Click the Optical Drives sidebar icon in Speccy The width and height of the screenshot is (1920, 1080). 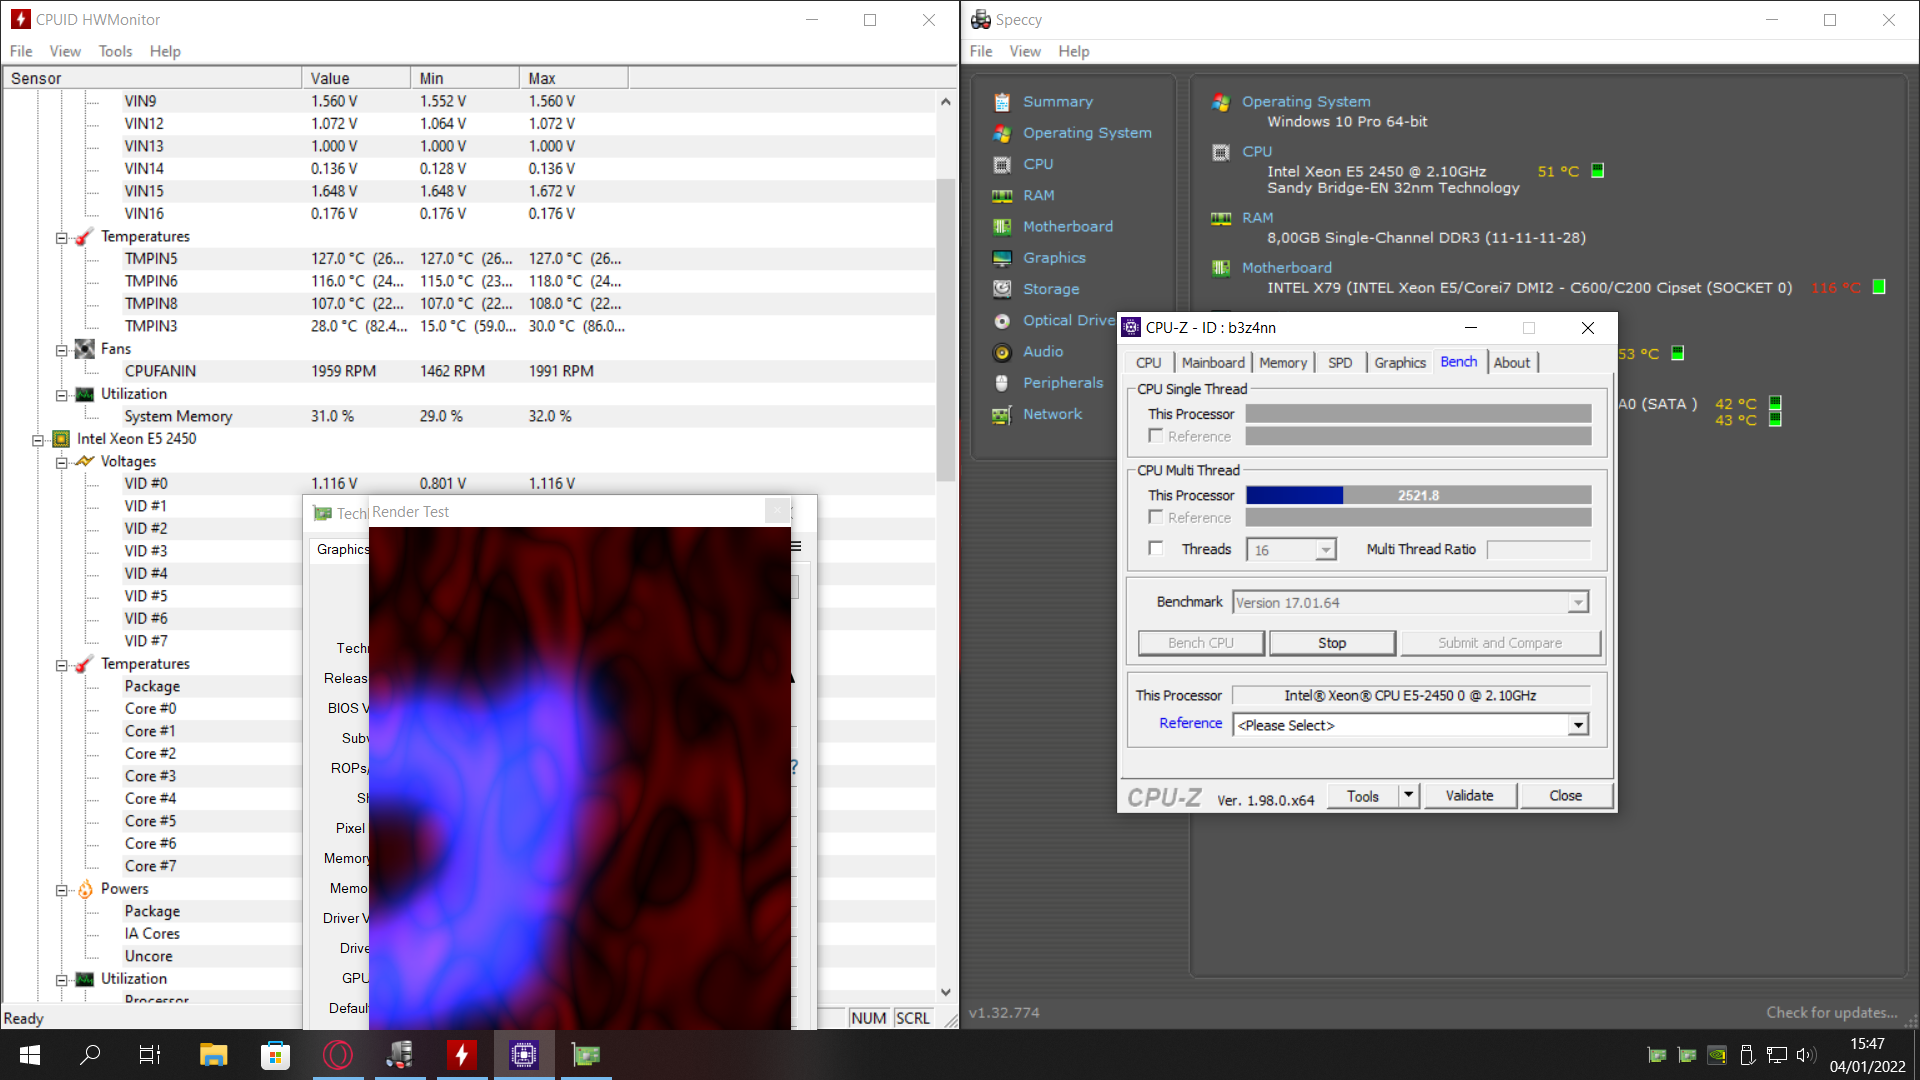pyautogui.click(x=1001, y=321)
